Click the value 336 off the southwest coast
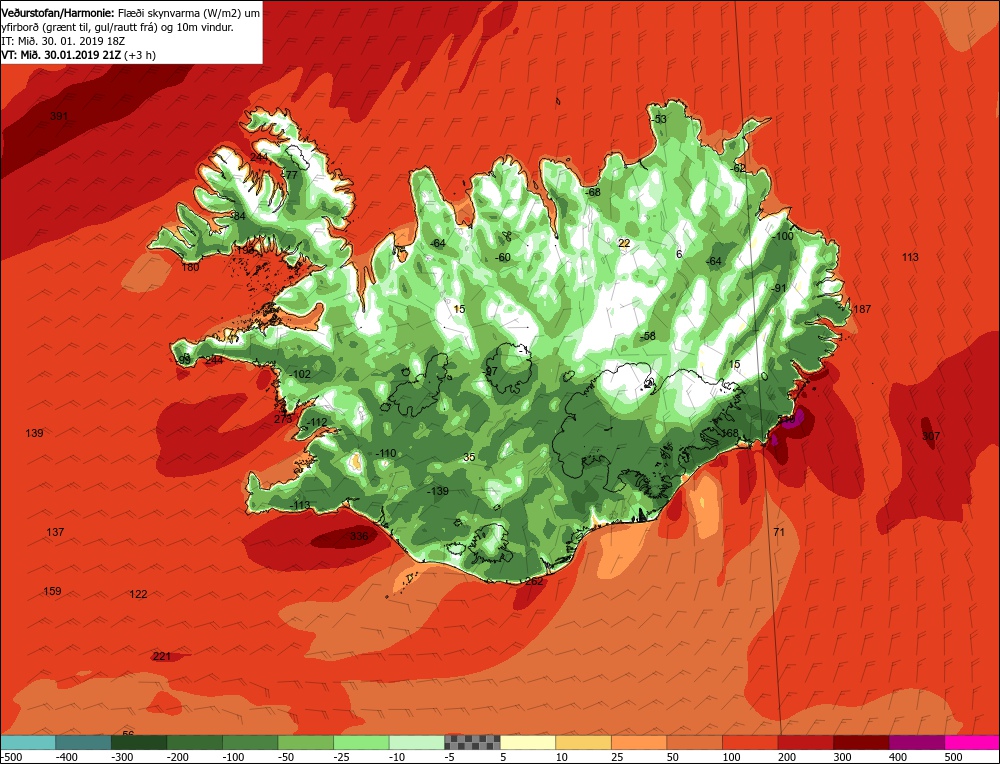The height and width of the screenshot is (764, 1000). point(359,536)
